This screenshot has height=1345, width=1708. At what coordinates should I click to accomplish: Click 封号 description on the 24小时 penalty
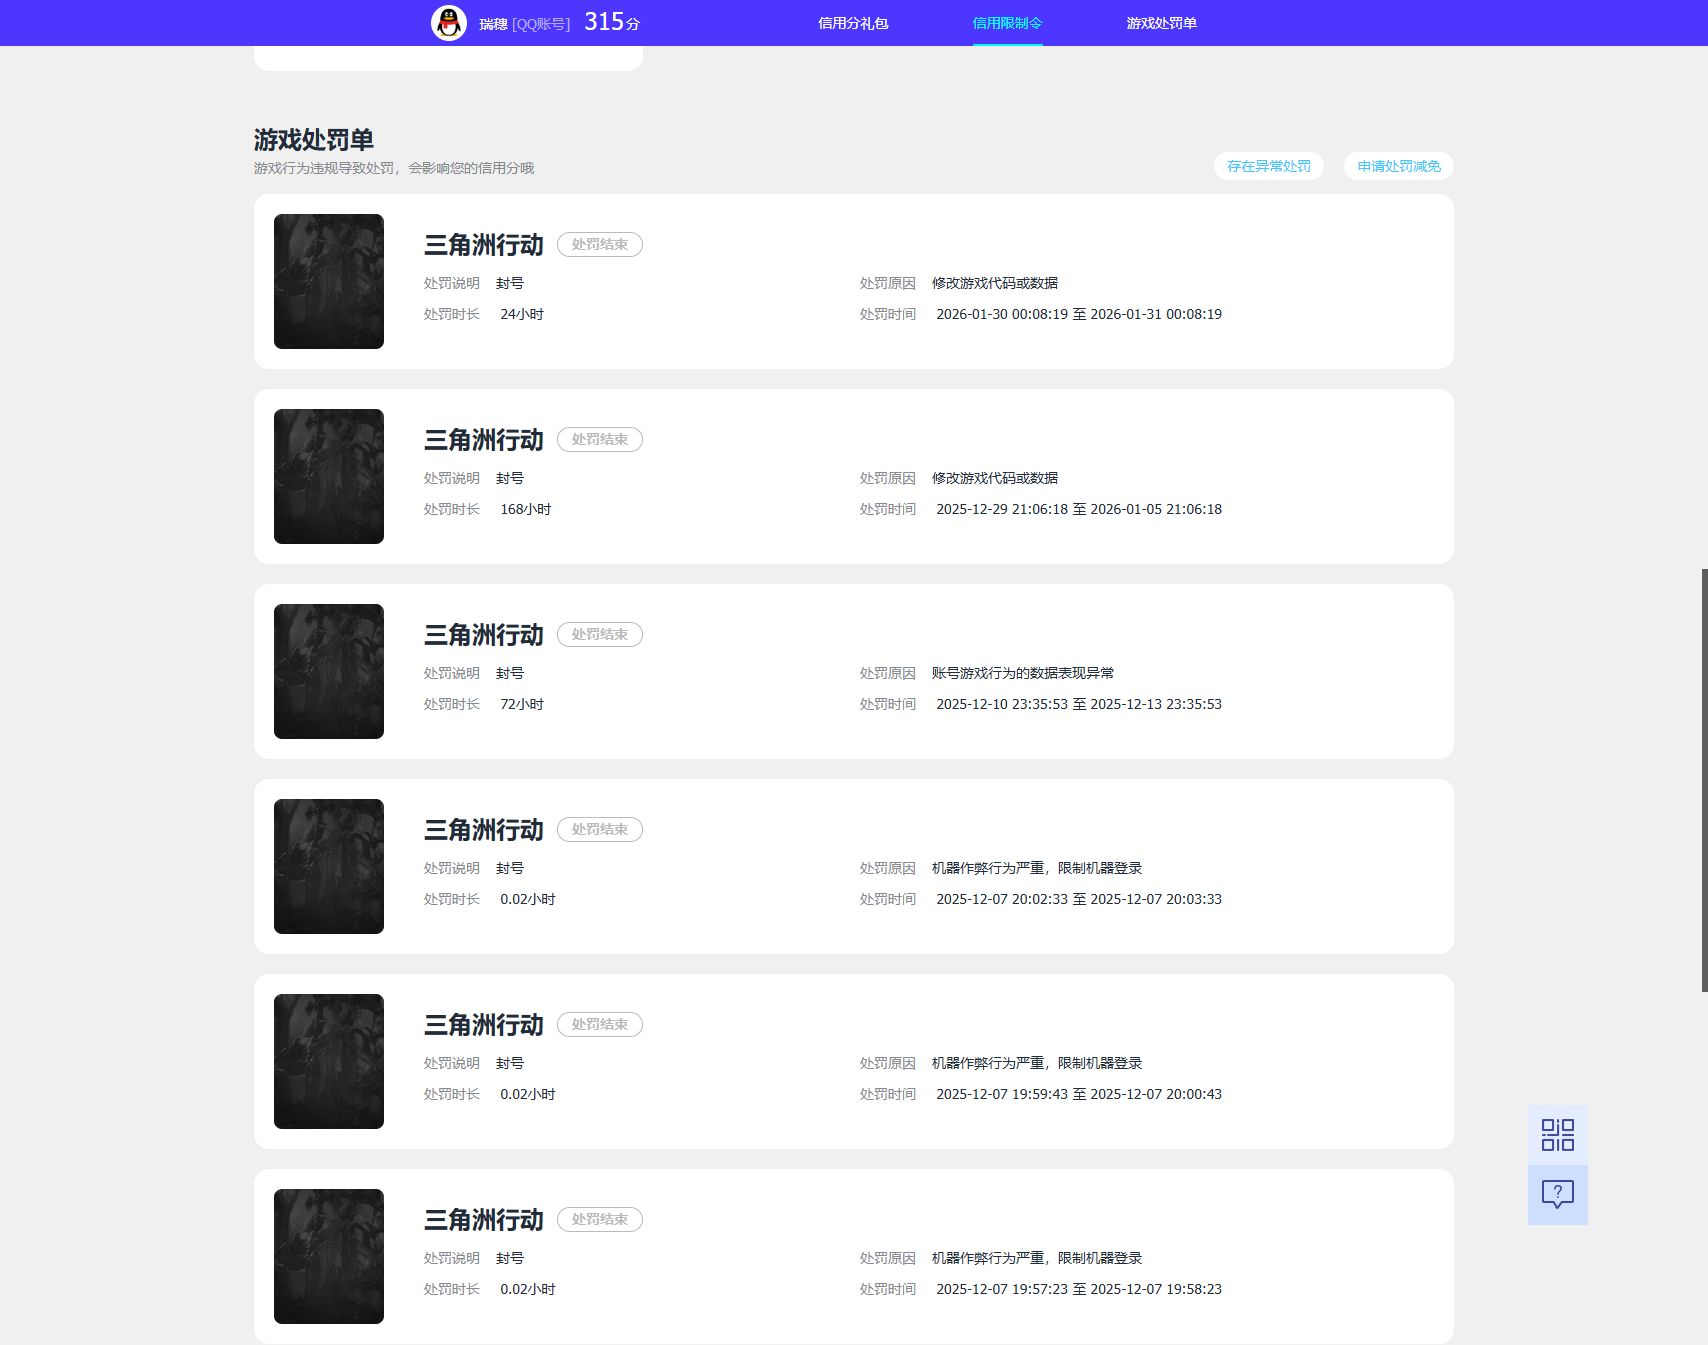point(510,283)
